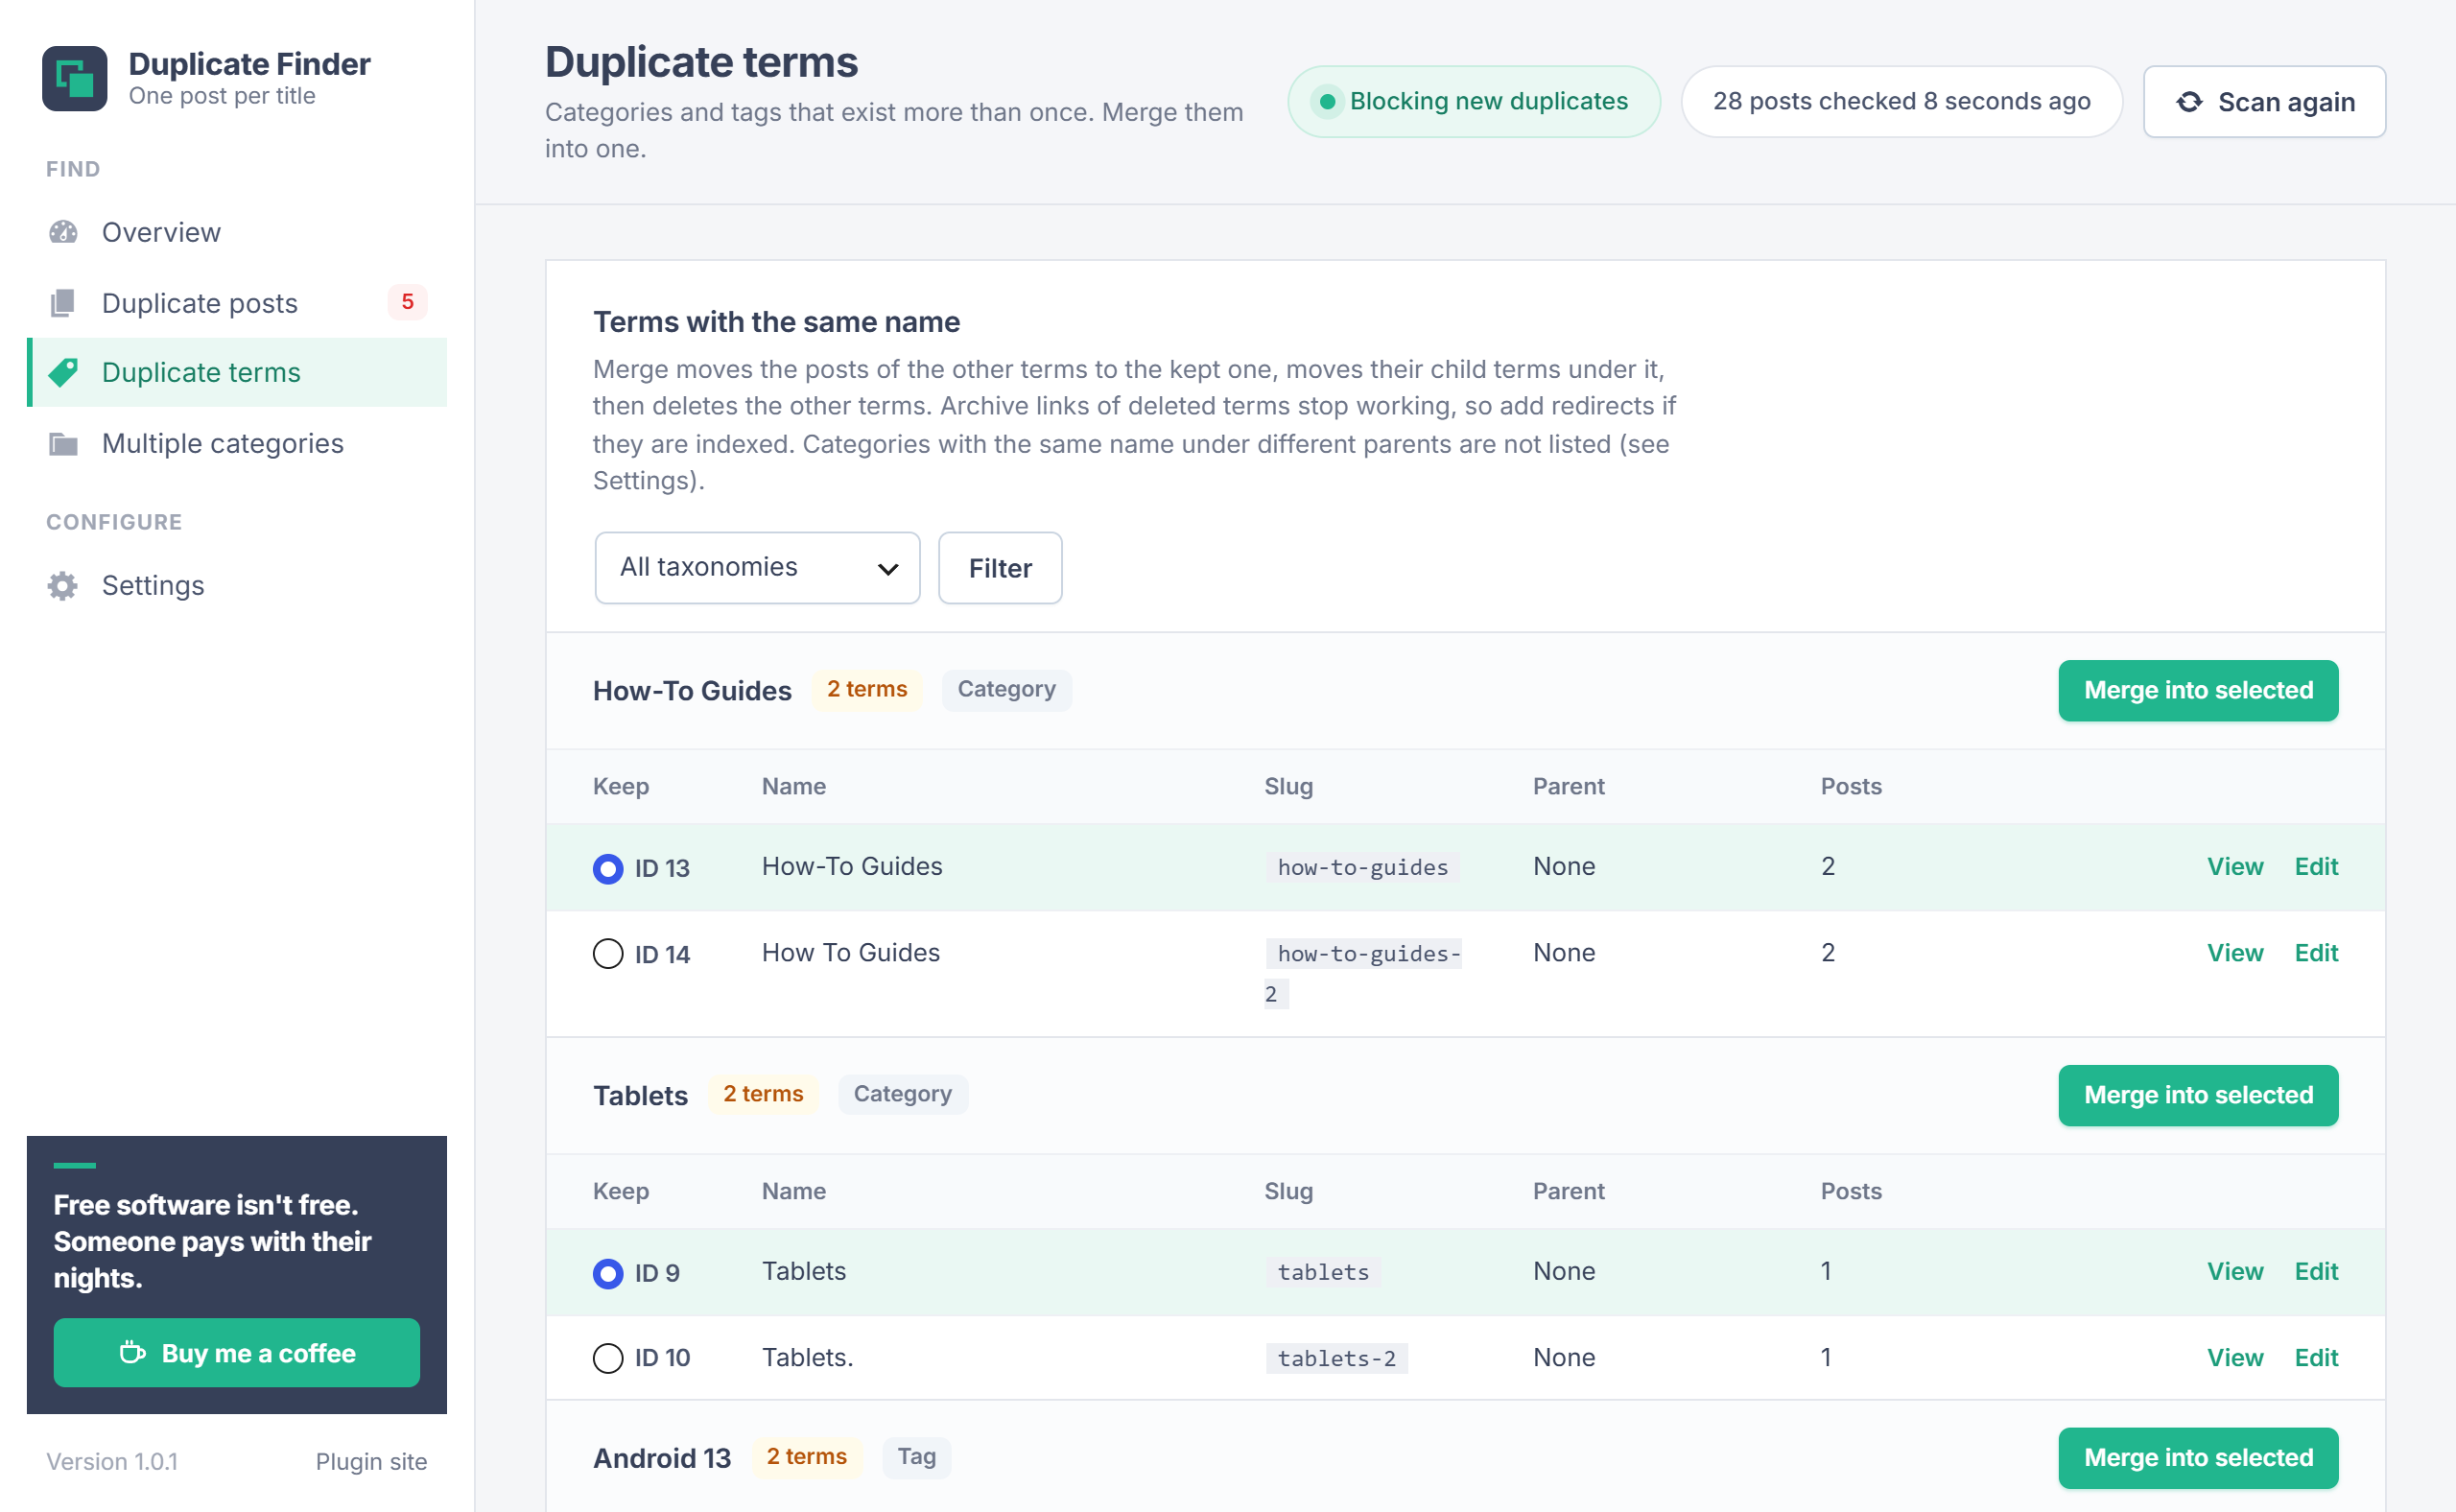2456x1512 pixels.
Task: Edit the ID 9 Tablets term
Action: (x=2316, y=1271)
